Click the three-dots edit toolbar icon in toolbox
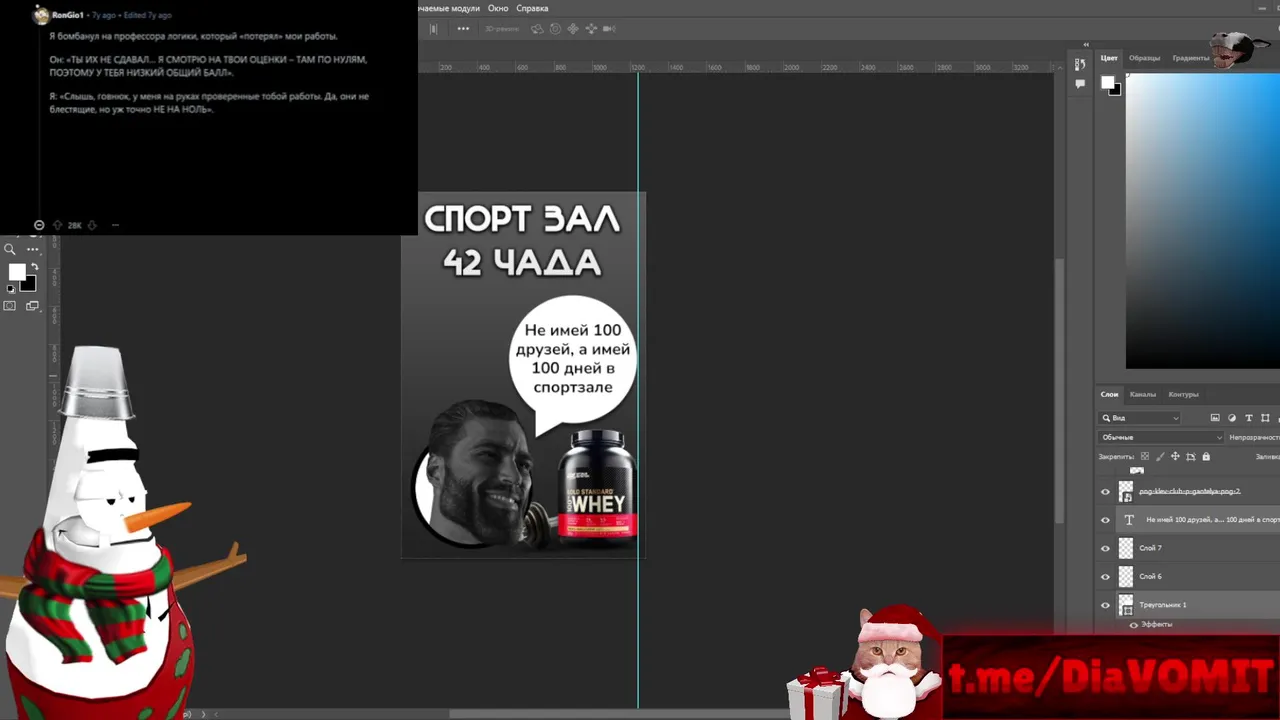The width and height of the screenshot is (1280, 720). click(33, 250)
